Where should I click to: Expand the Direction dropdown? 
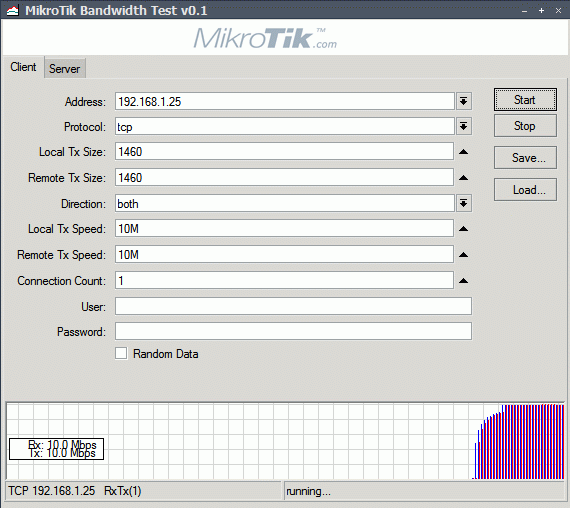tap(463, 203)
